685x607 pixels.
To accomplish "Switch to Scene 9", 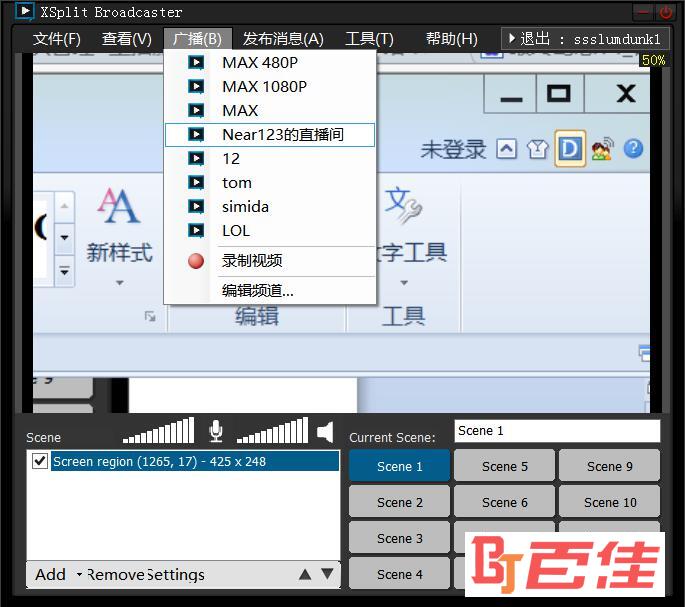I will click(x=609, y=466).
